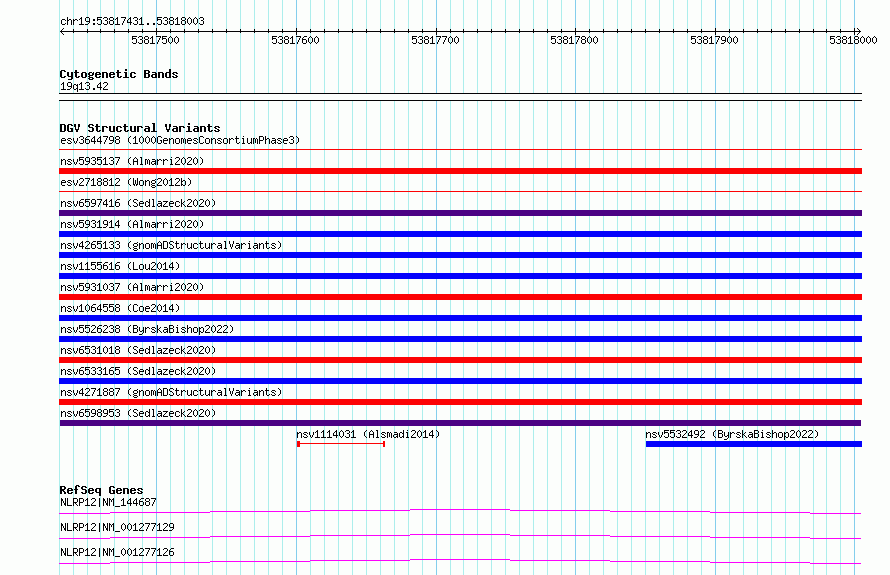Click ruler position 53817600

(295, 40)
